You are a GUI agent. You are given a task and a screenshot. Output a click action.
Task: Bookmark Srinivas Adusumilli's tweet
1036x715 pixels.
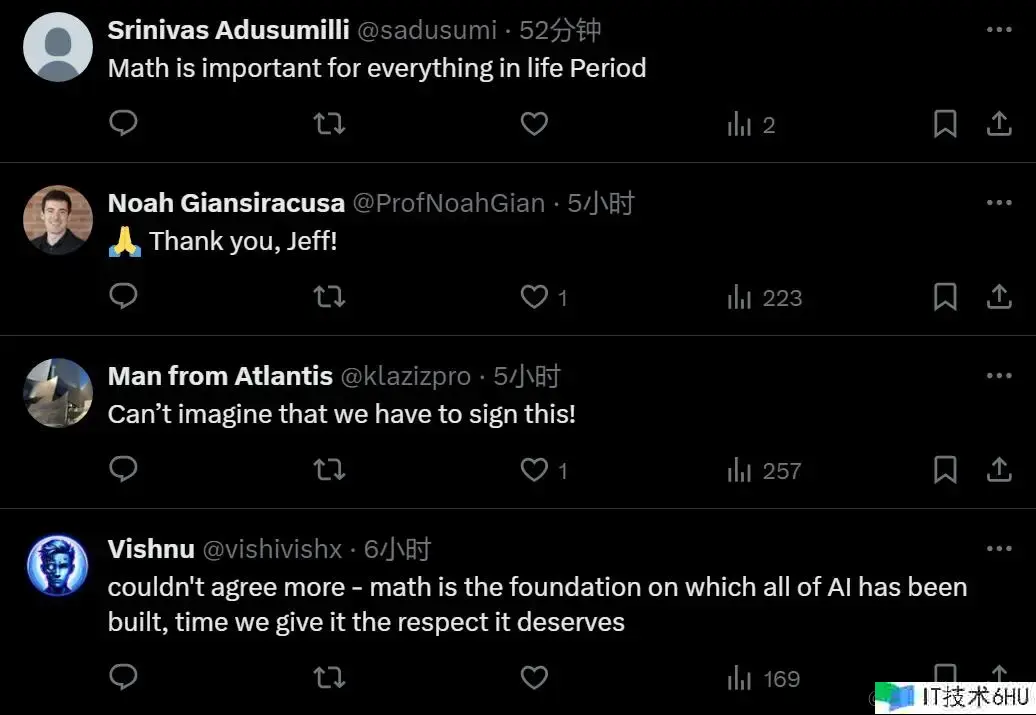pyautogui.click(x=945, y=124)
